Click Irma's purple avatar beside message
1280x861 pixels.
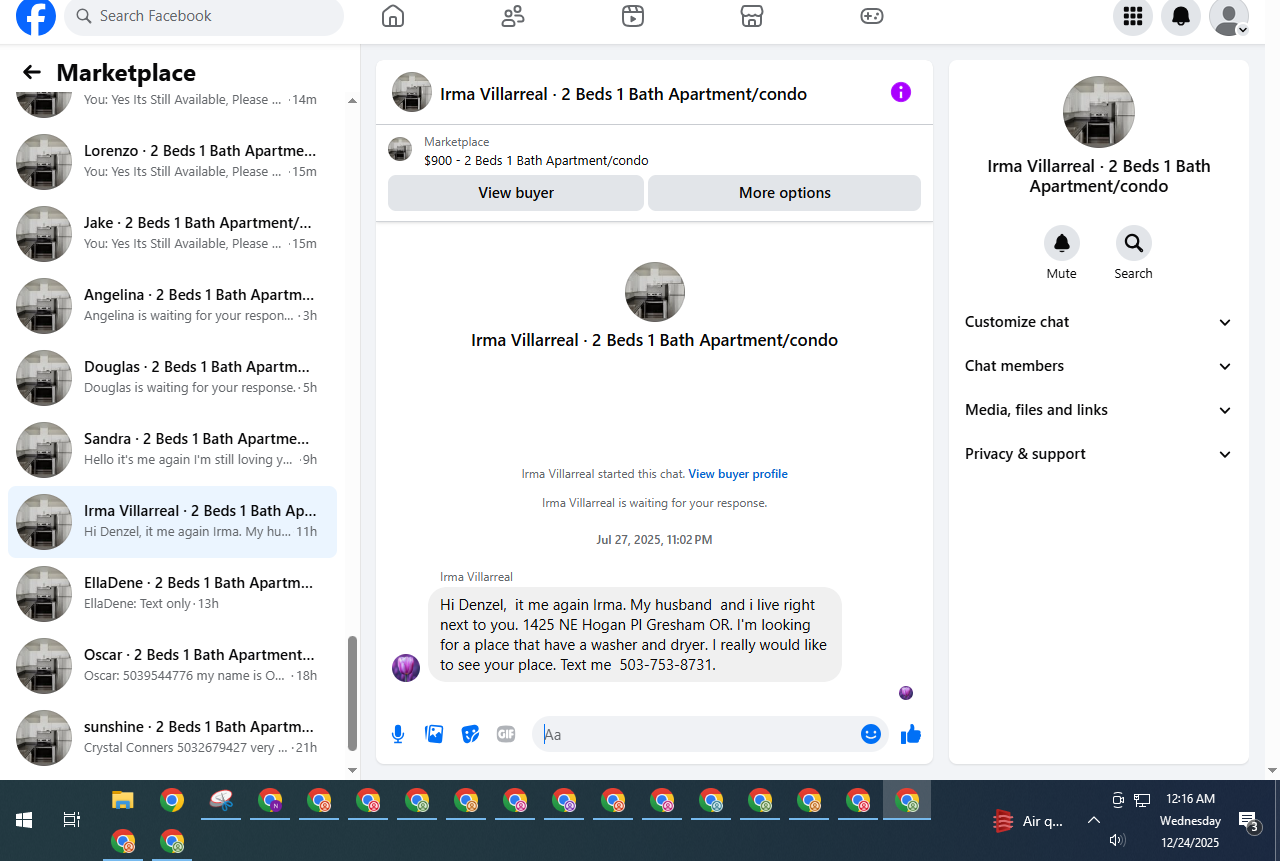(x=406, y=668)
